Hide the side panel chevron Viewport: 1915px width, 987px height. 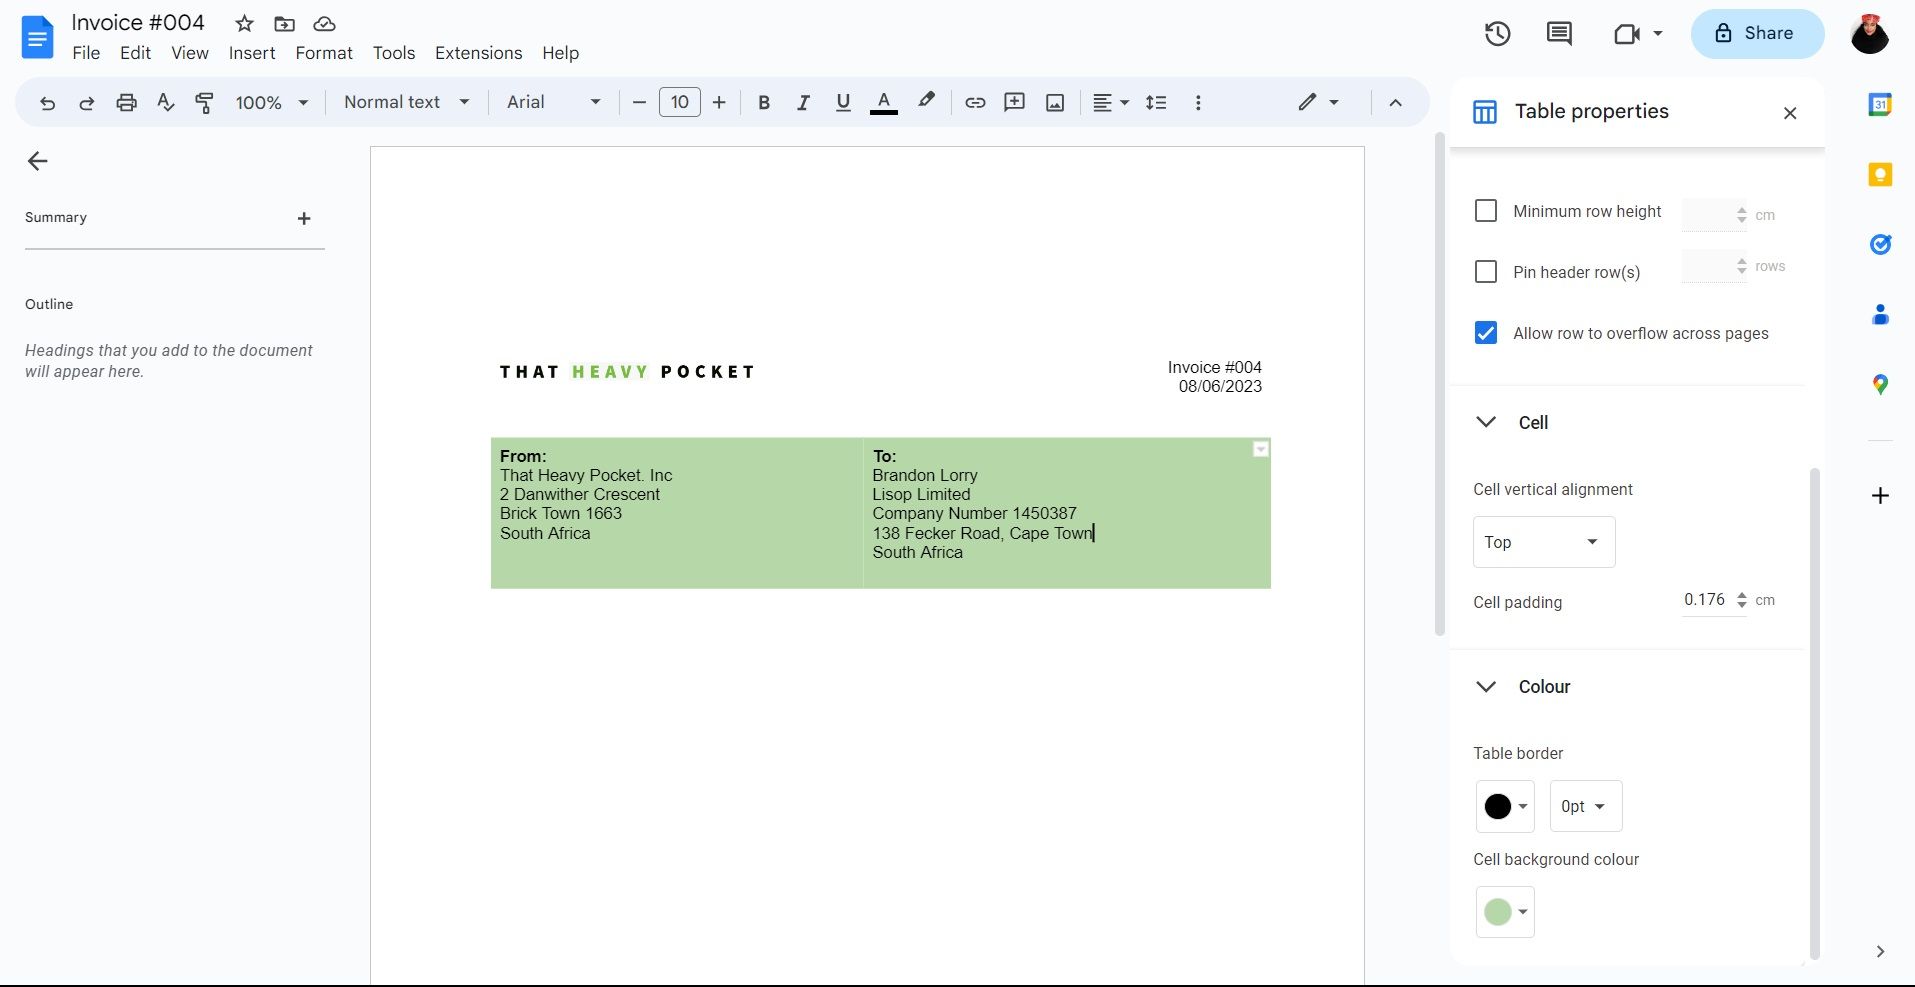(1880, 952)
